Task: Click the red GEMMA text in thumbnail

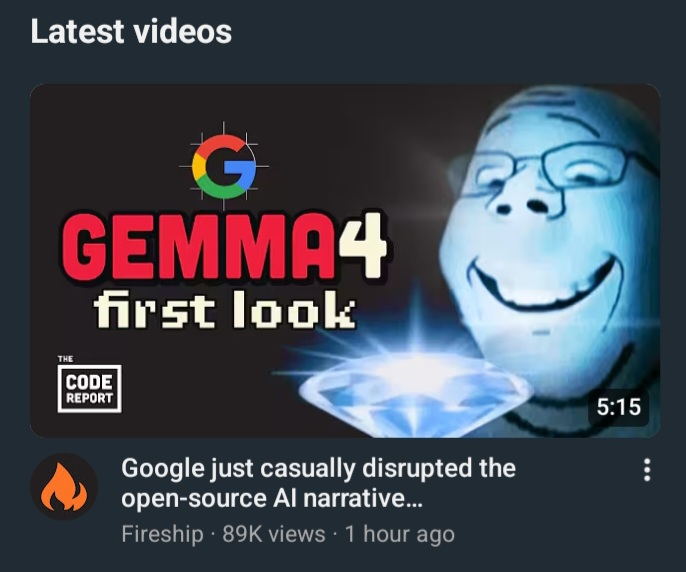Action: [197, 248]
